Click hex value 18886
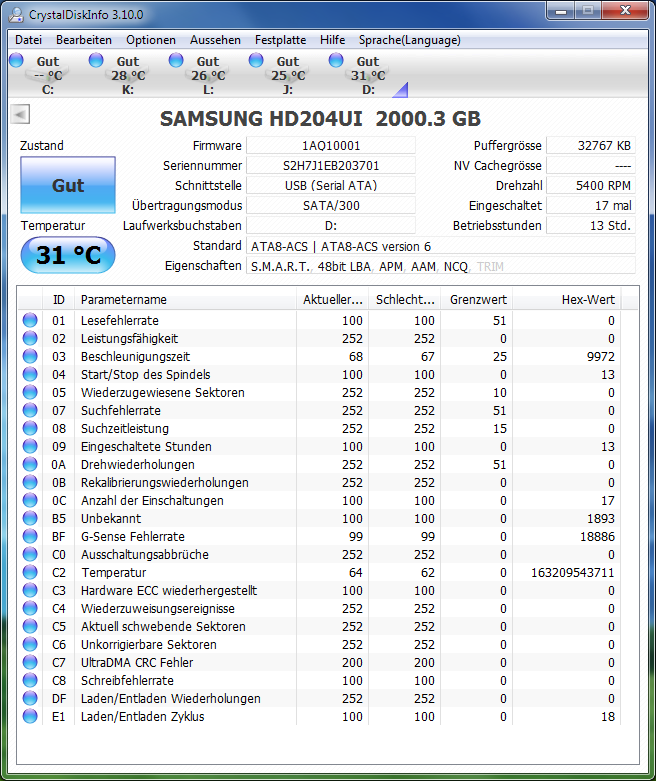This screenshot has height=781, width=656. pos(597,536)
